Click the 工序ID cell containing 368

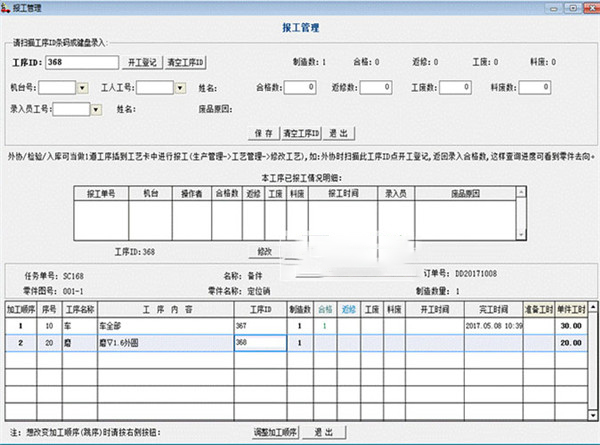pyautogui.click(x=259, y=341)
